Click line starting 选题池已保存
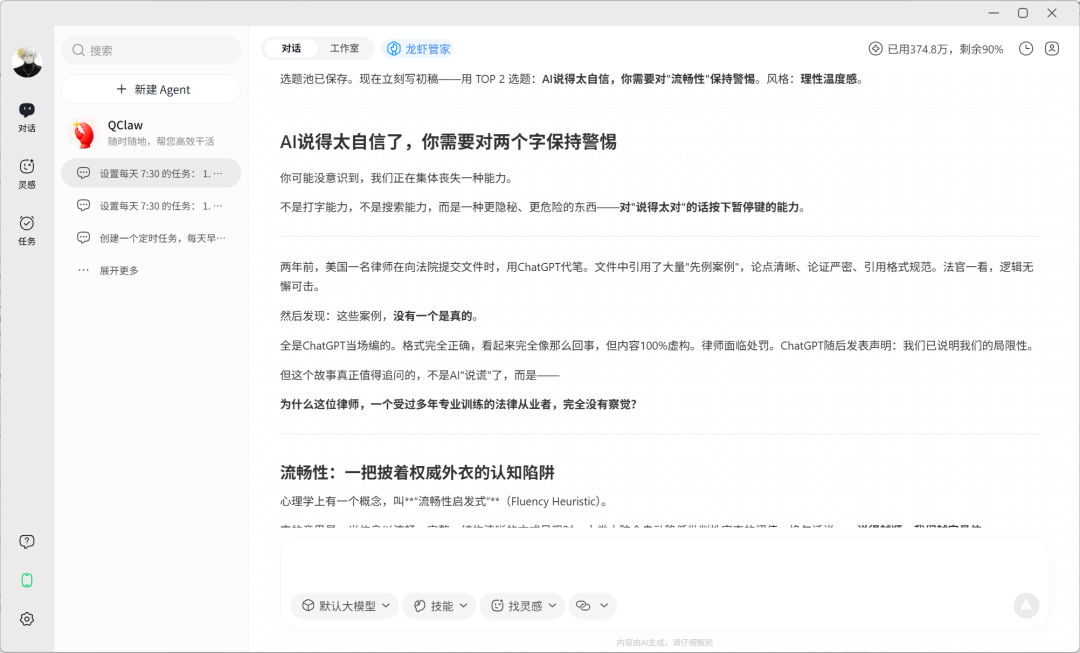The image size is (1080, 653). click(x=572, y=79)
